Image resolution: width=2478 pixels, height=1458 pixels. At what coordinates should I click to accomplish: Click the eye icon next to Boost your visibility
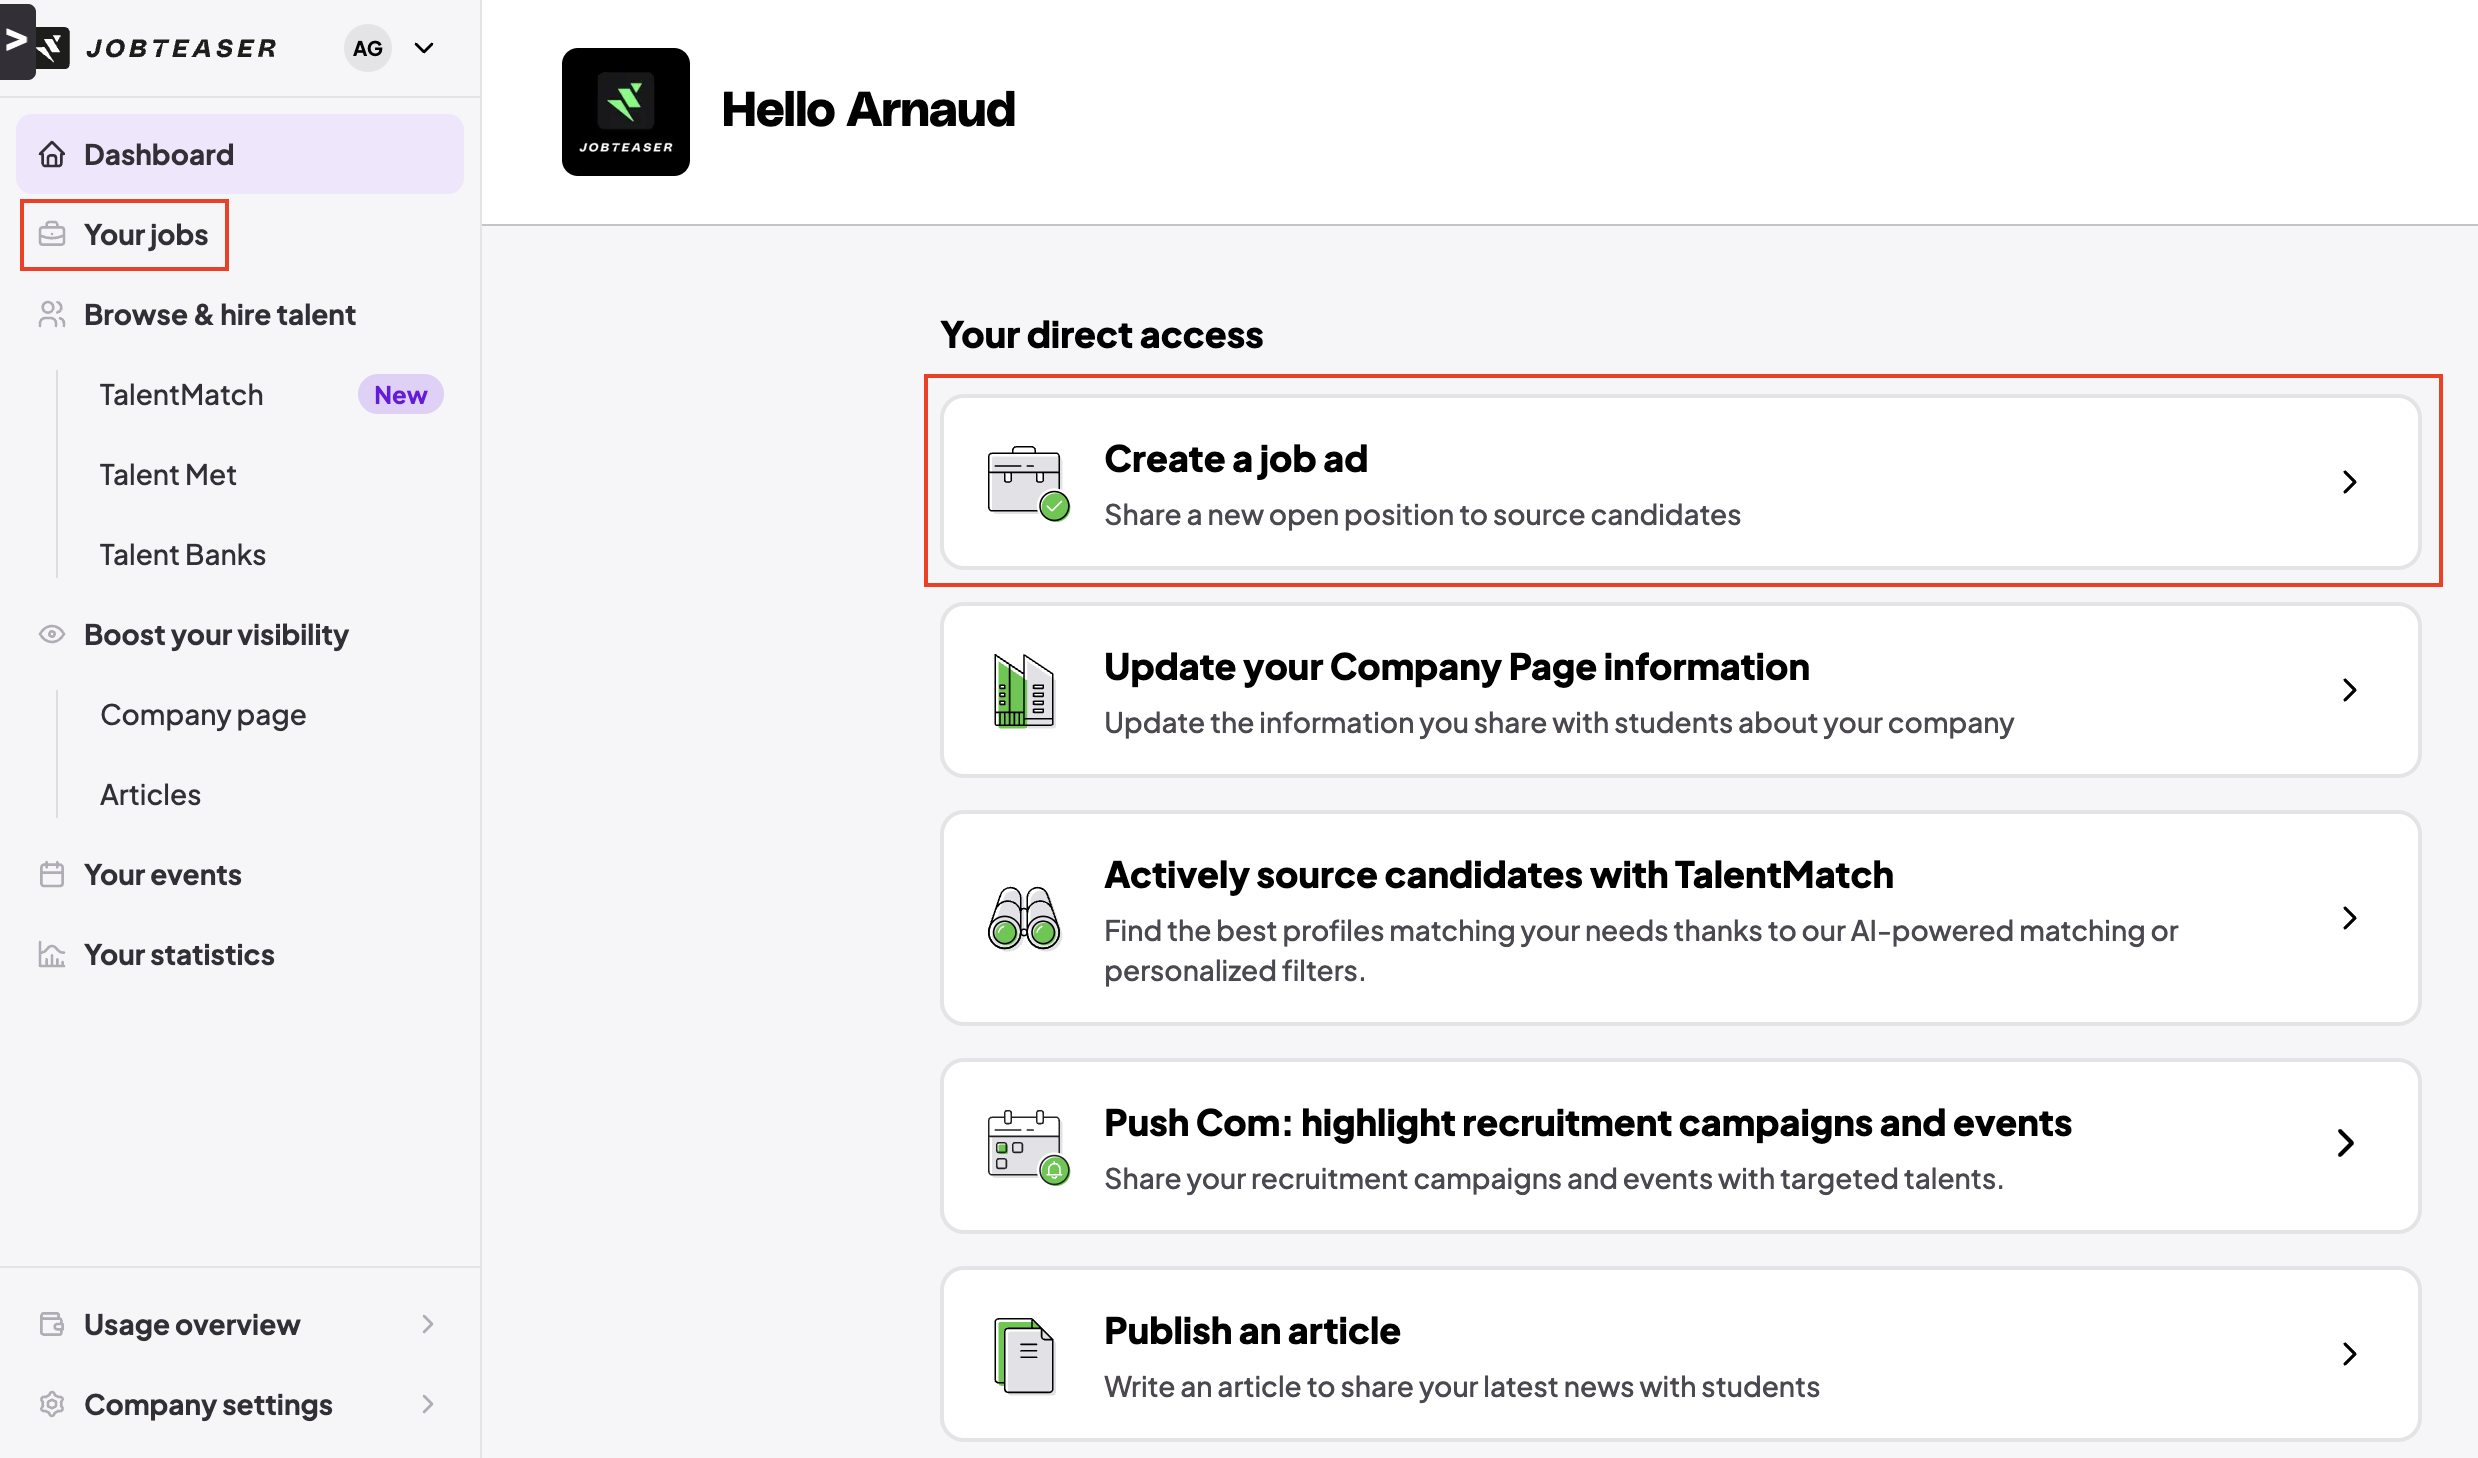(x=52, y=635)
